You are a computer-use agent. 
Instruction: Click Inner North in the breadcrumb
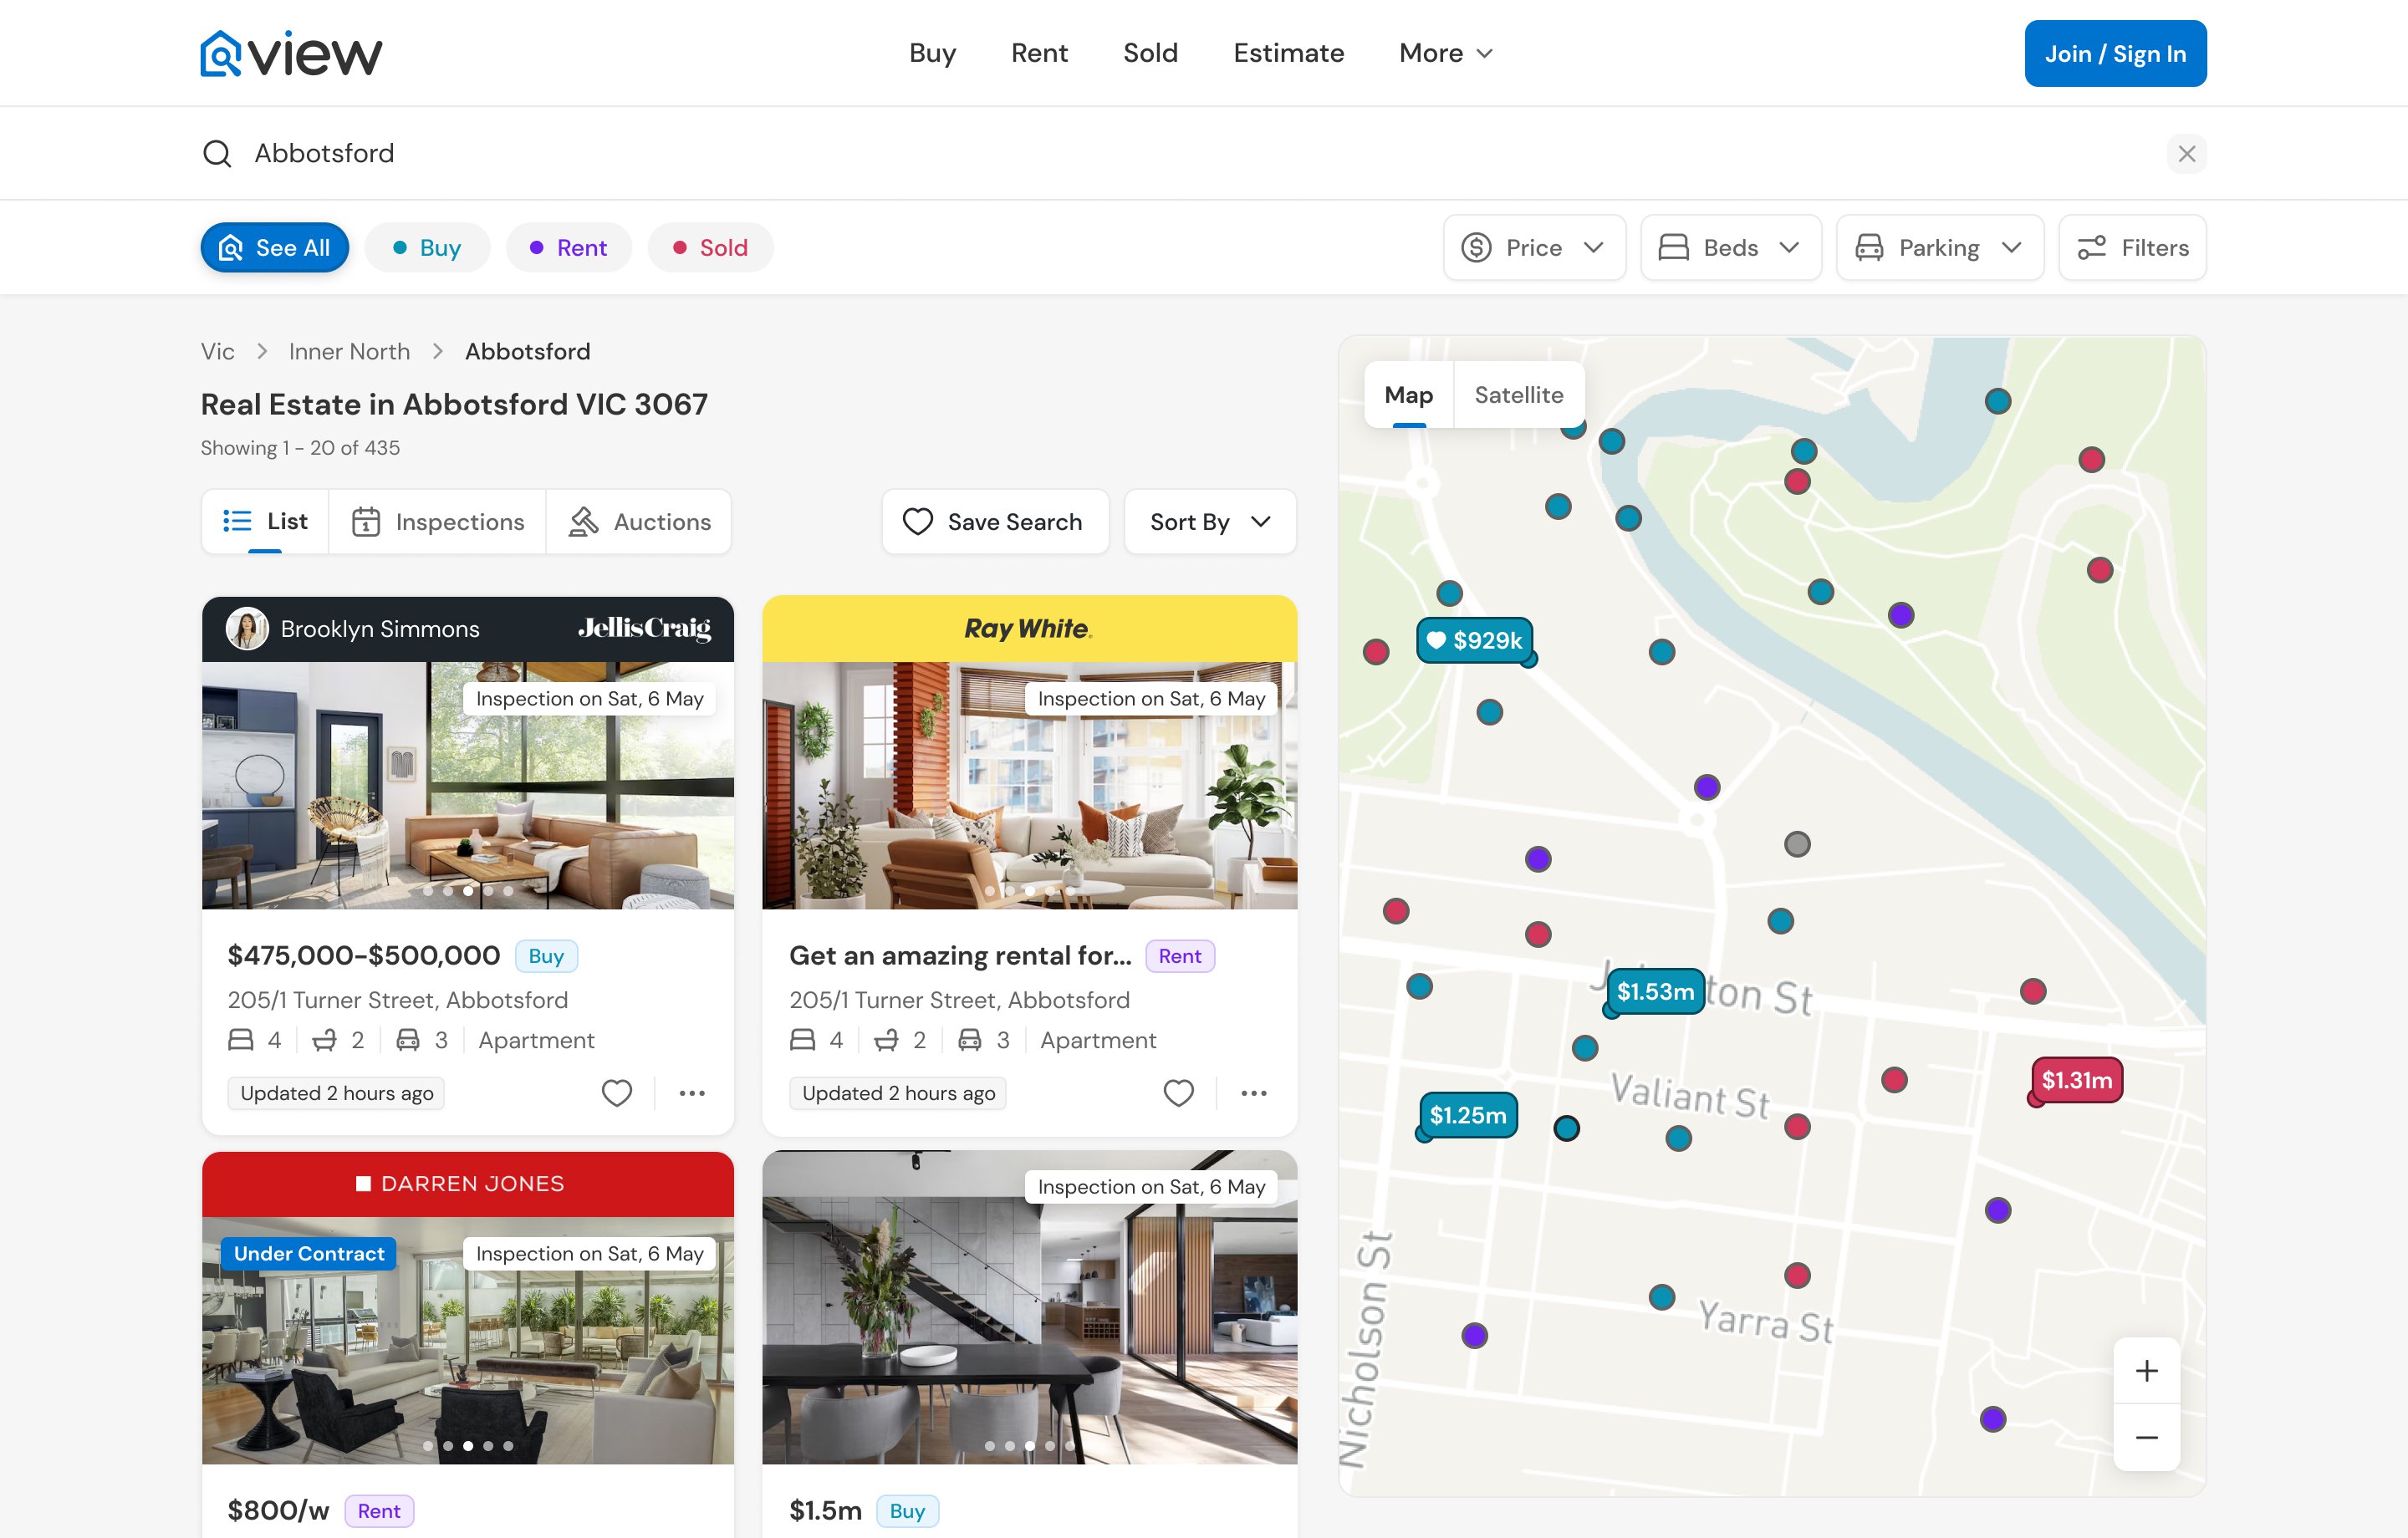[349, 352]
